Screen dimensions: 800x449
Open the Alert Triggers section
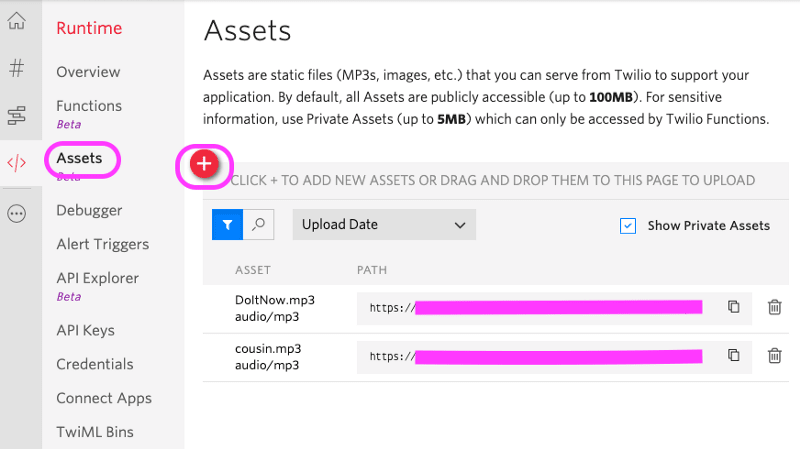point(103,244)
